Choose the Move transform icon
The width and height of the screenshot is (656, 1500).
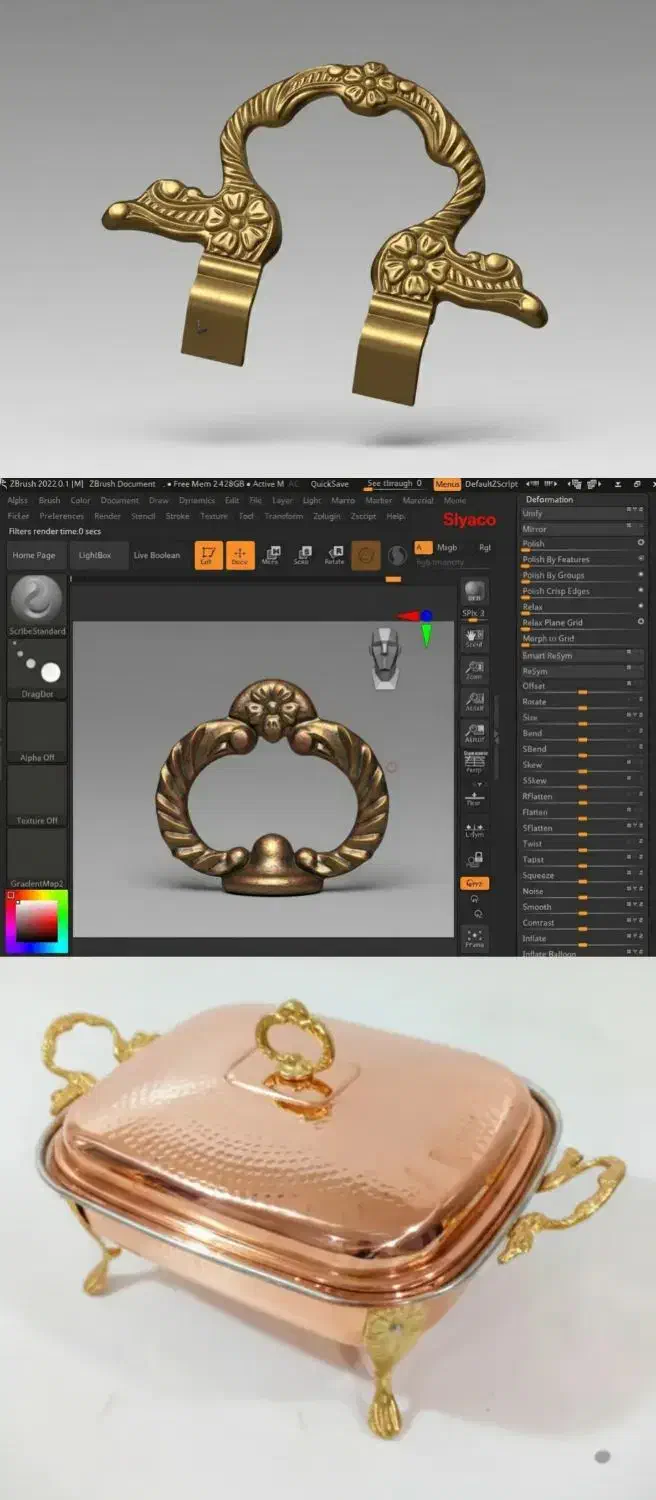point(270,555)
